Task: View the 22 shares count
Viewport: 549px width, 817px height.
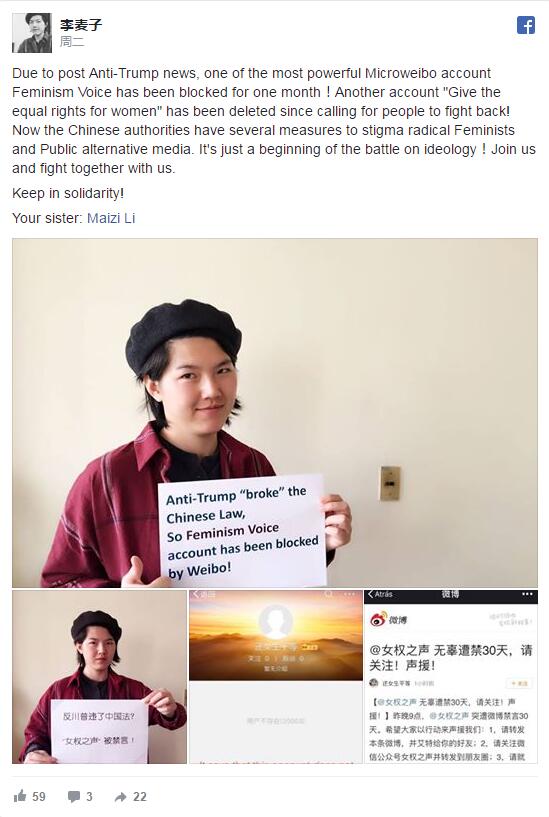Action: [x=140, y=796]
